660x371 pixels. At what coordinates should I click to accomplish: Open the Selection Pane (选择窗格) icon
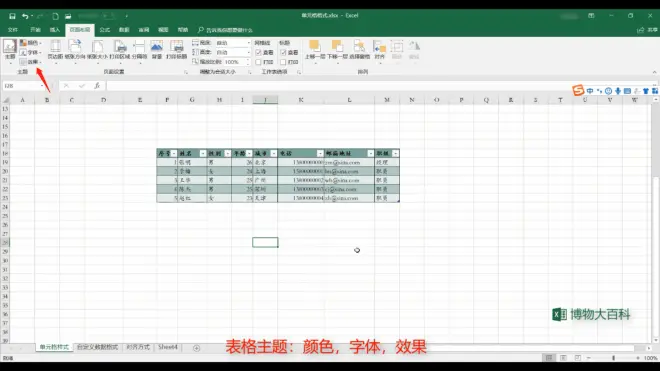point(359,50)
